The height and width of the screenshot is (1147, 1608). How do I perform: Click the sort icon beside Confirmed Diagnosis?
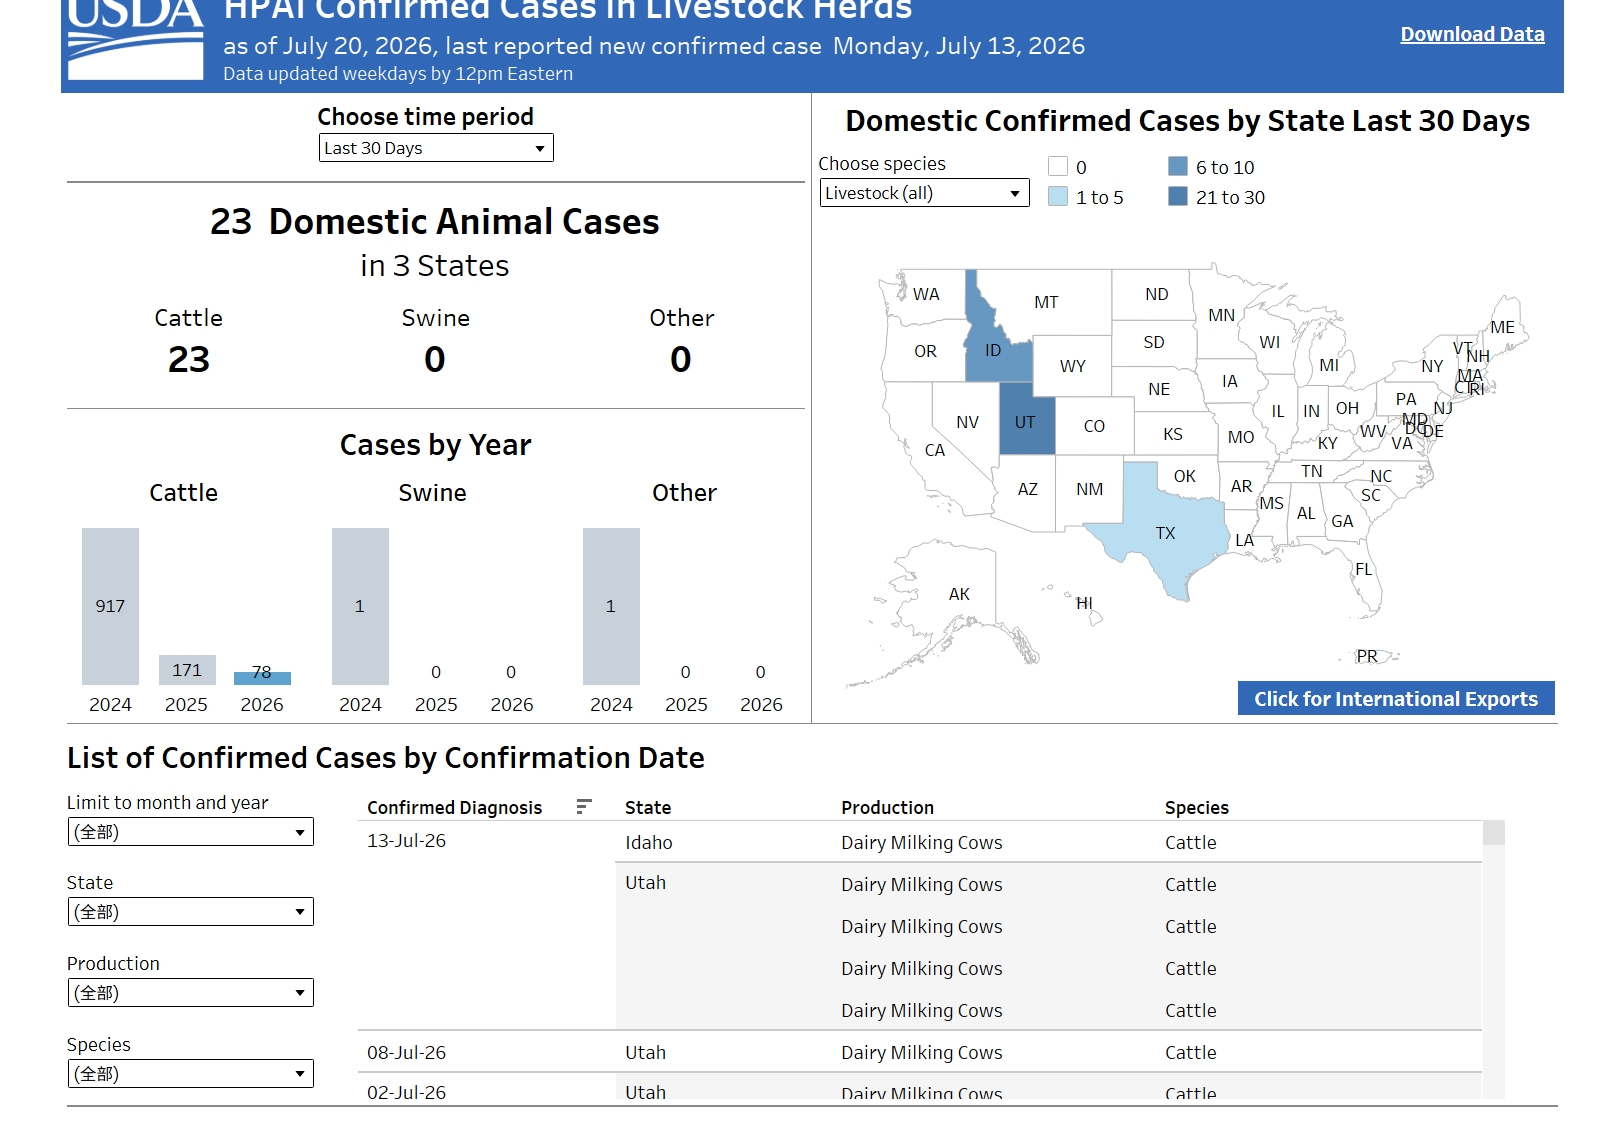pos(584,807)
